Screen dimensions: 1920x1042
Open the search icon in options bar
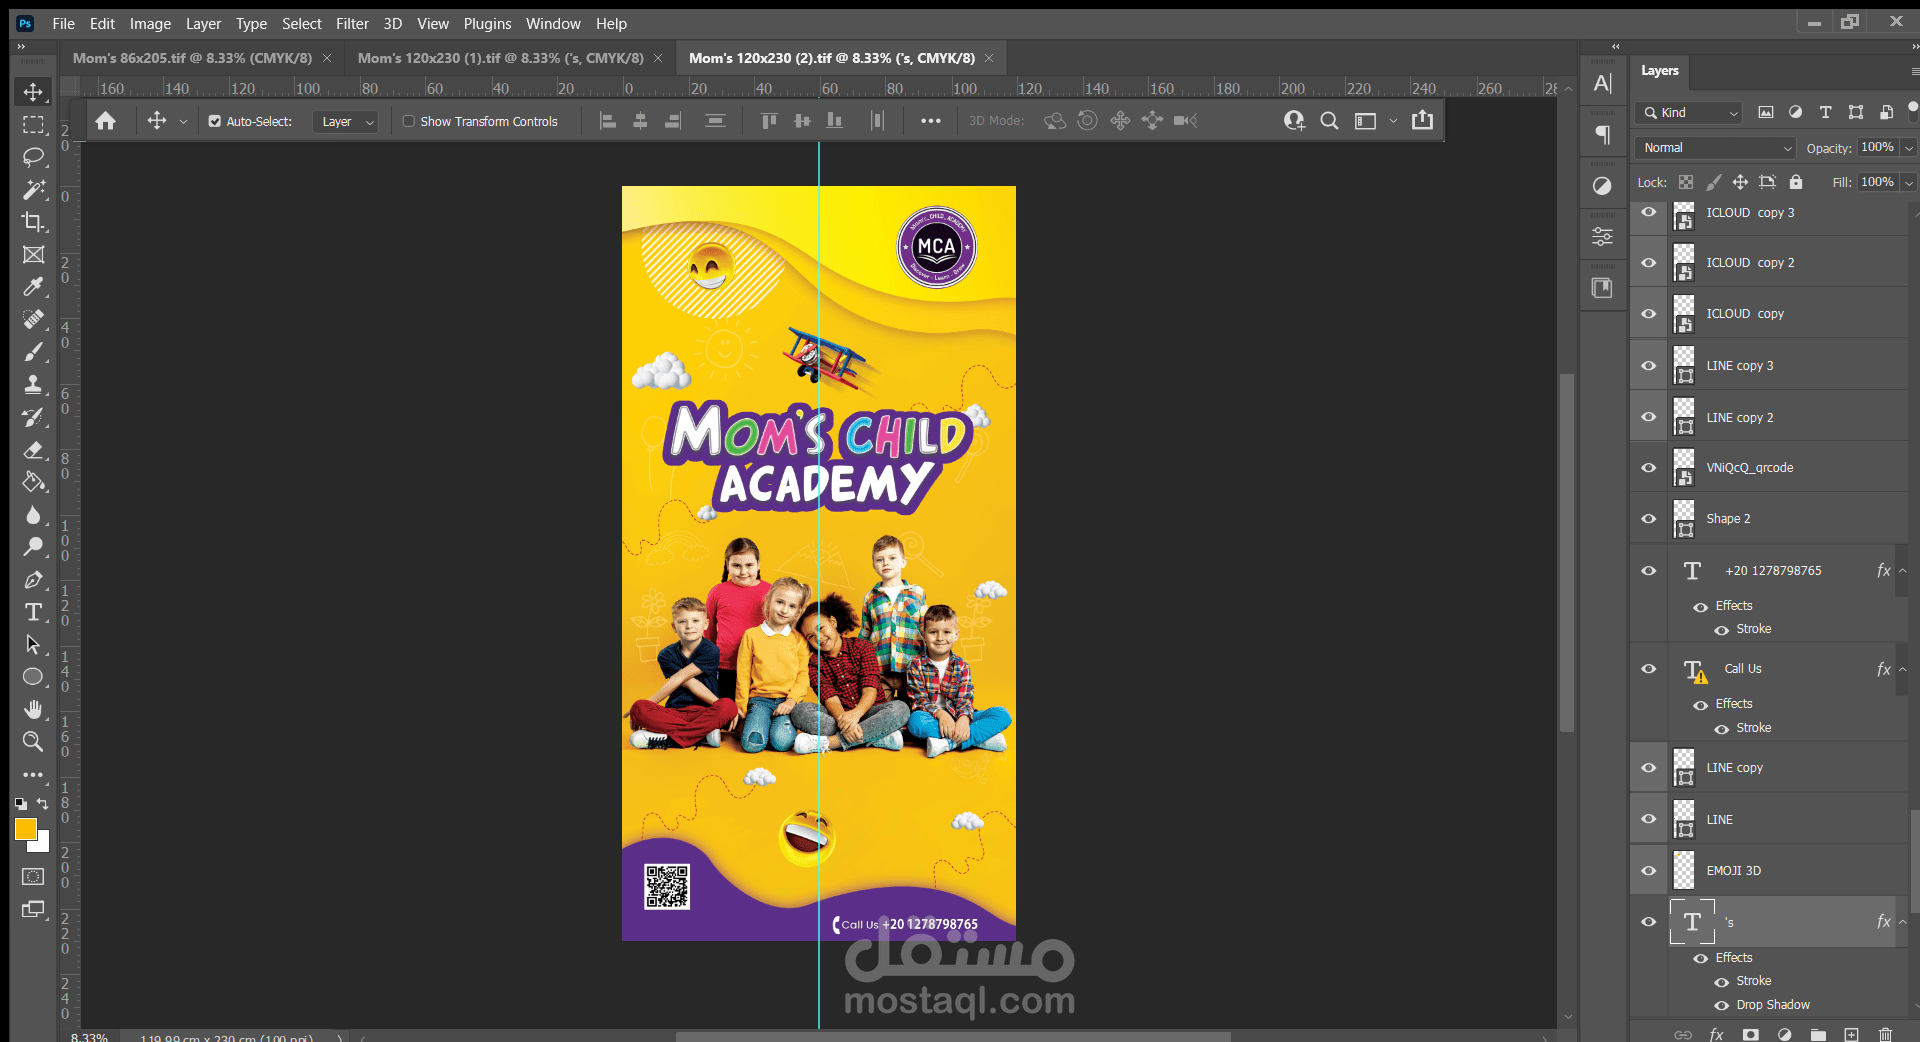1329,121
